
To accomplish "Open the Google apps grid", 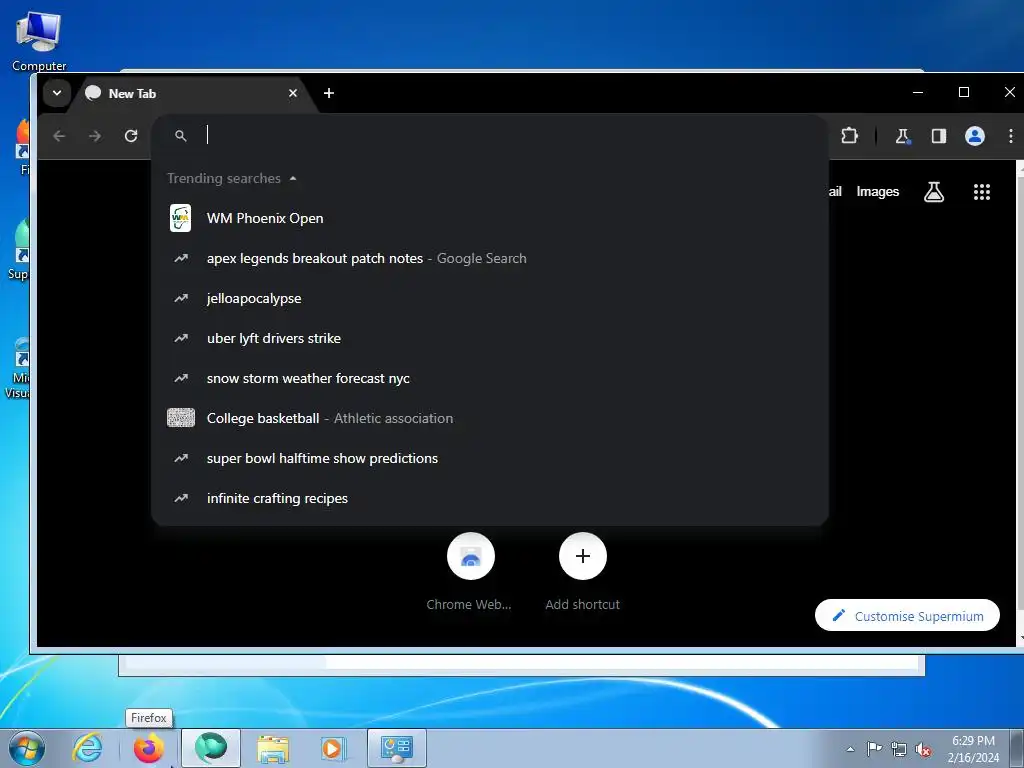I will (982, 191).
